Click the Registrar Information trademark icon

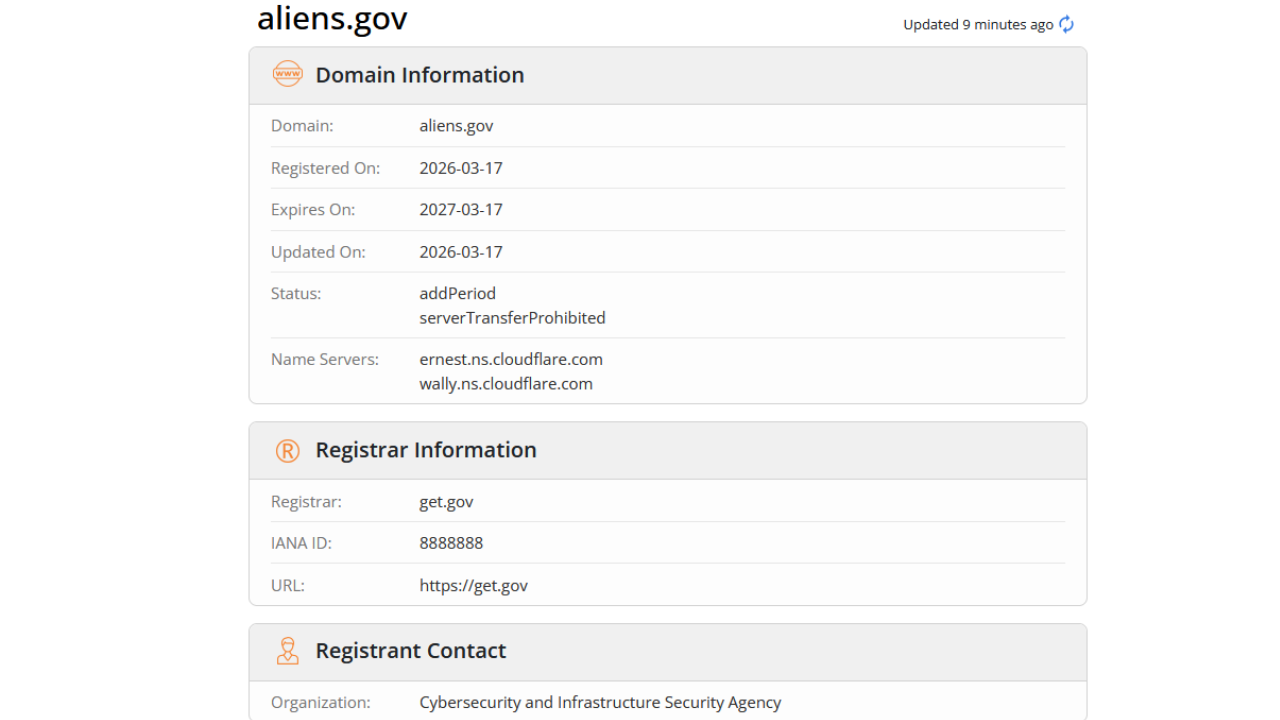pos(287,450)
